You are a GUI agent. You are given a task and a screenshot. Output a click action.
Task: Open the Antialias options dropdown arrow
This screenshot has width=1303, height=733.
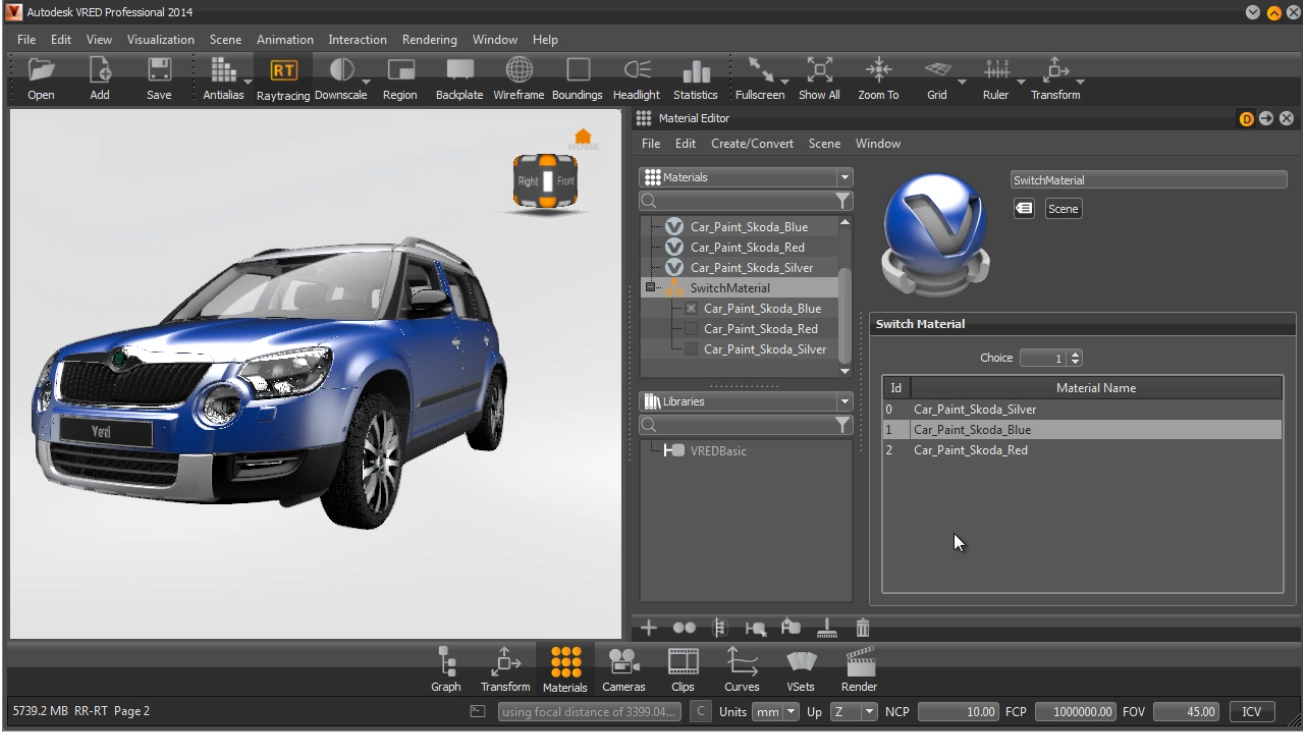[x=247, y=82]
